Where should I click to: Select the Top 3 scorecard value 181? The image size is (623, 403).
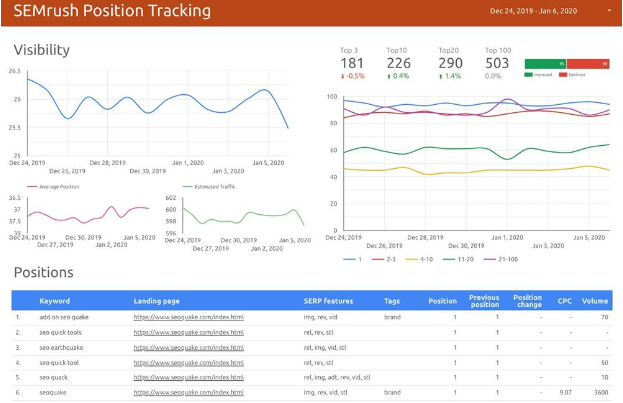352,64
